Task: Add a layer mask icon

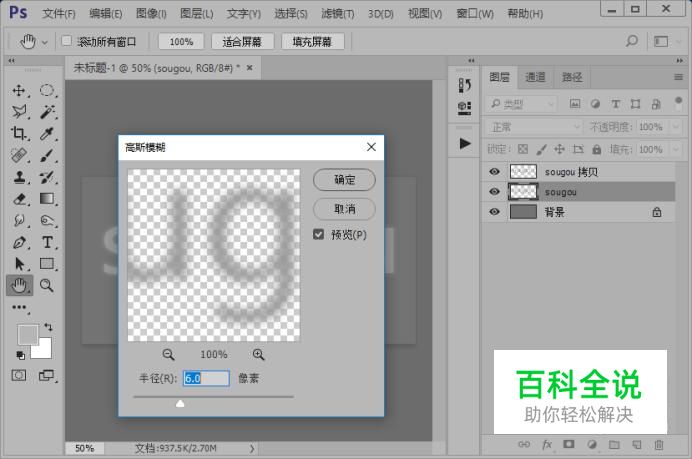Action: 569,444
